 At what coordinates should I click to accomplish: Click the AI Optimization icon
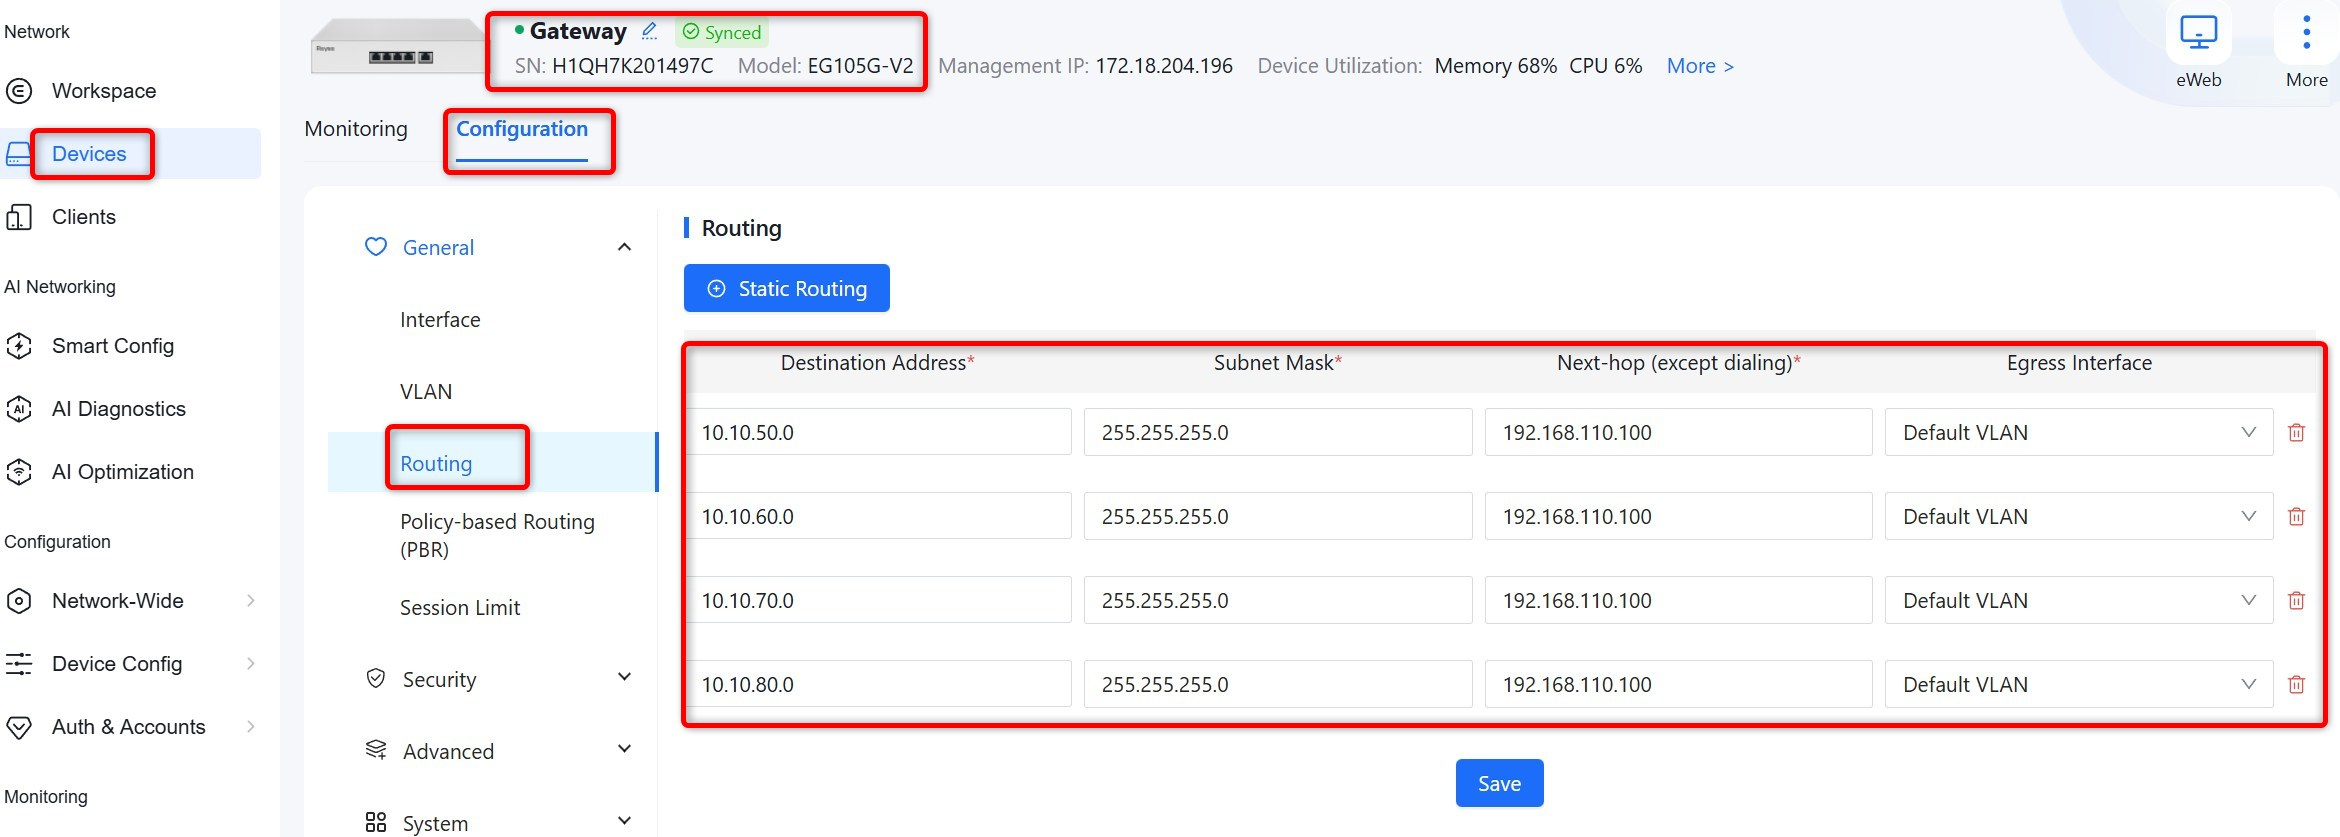pos(19,472)
